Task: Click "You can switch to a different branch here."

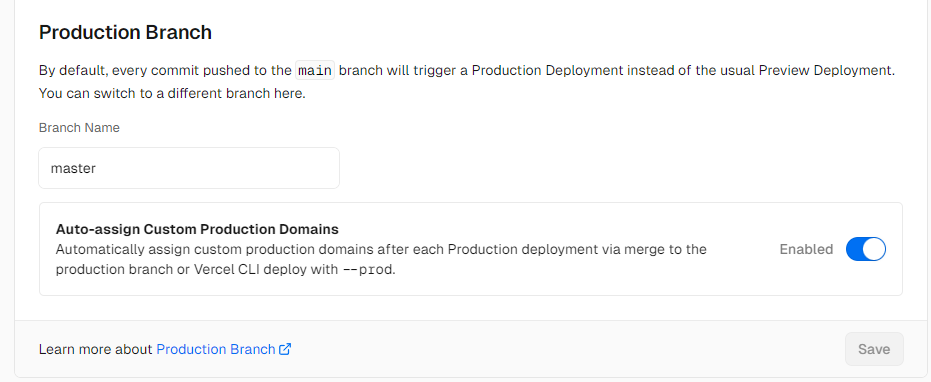Action: [172, 94]
